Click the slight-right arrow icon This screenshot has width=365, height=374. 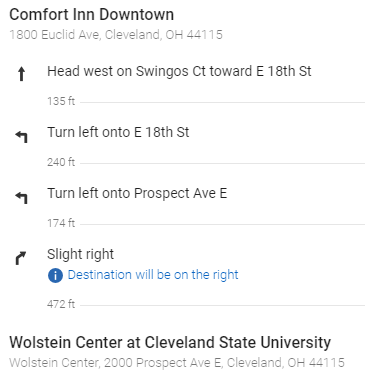click(21, 258)
